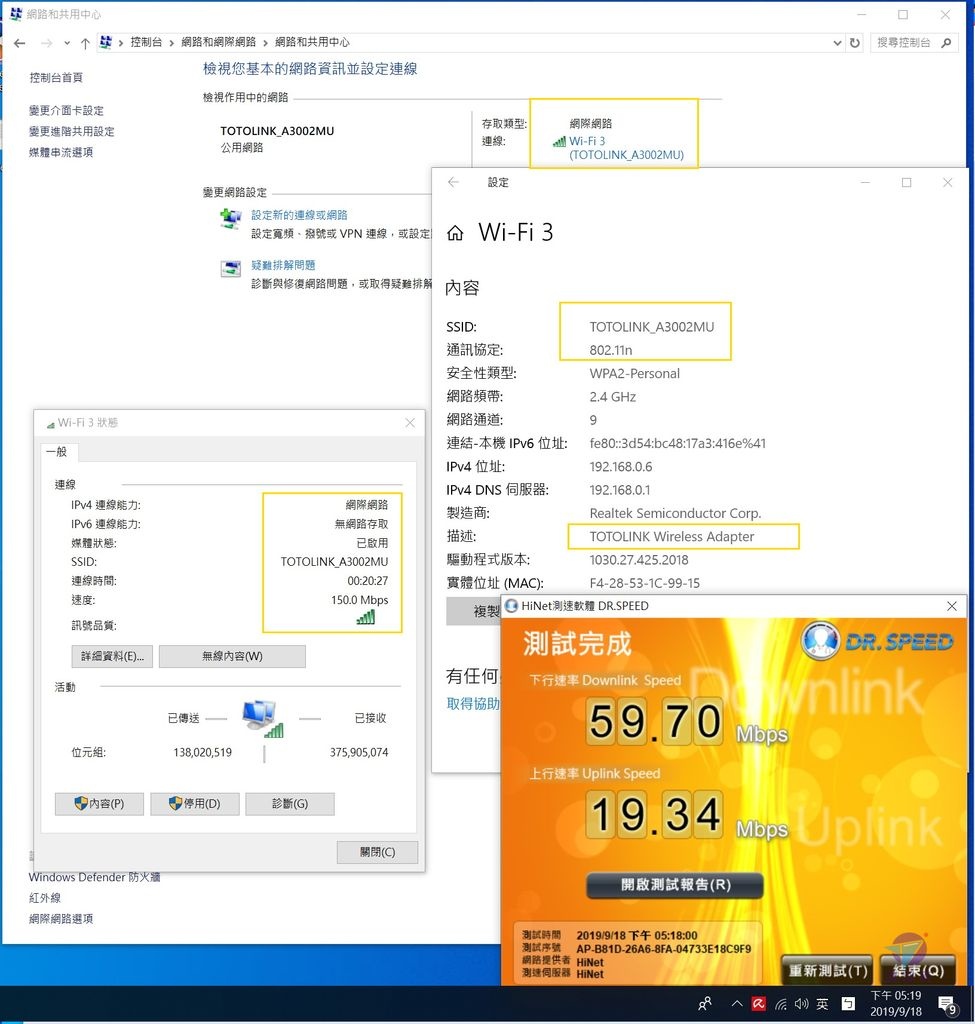Click 802.11n protocol value

point(611,350)
